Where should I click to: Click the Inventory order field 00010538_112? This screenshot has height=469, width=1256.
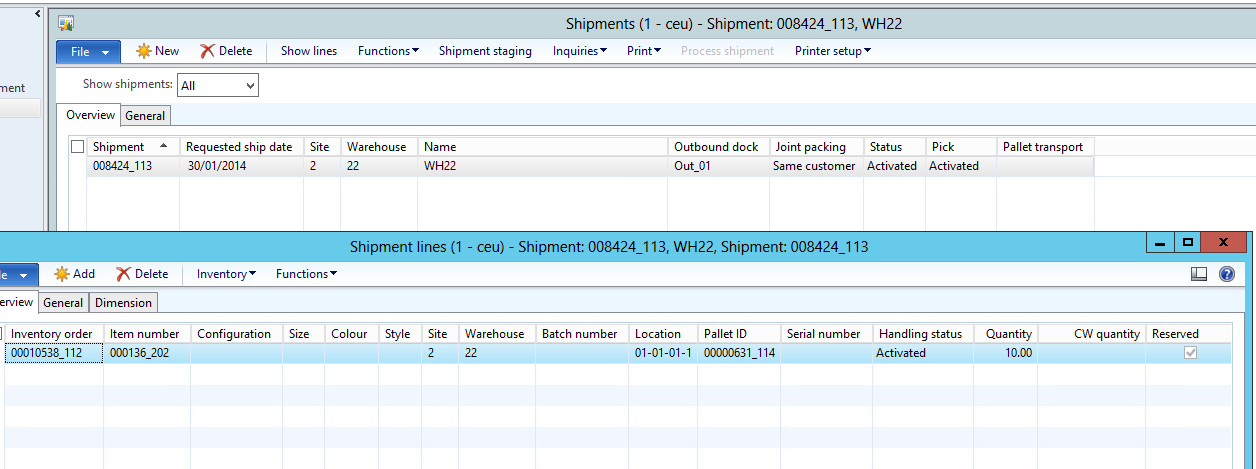coord(54,353)
